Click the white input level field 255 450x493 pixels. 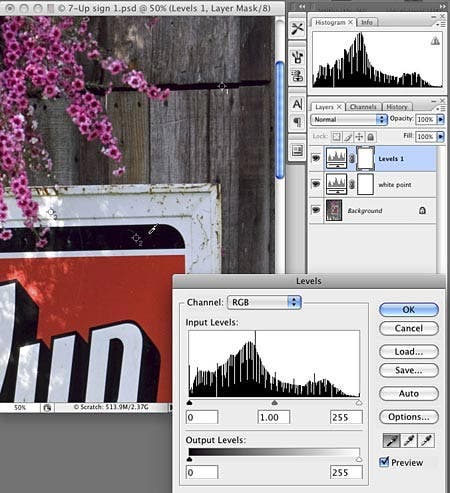[x=346, y=417]
